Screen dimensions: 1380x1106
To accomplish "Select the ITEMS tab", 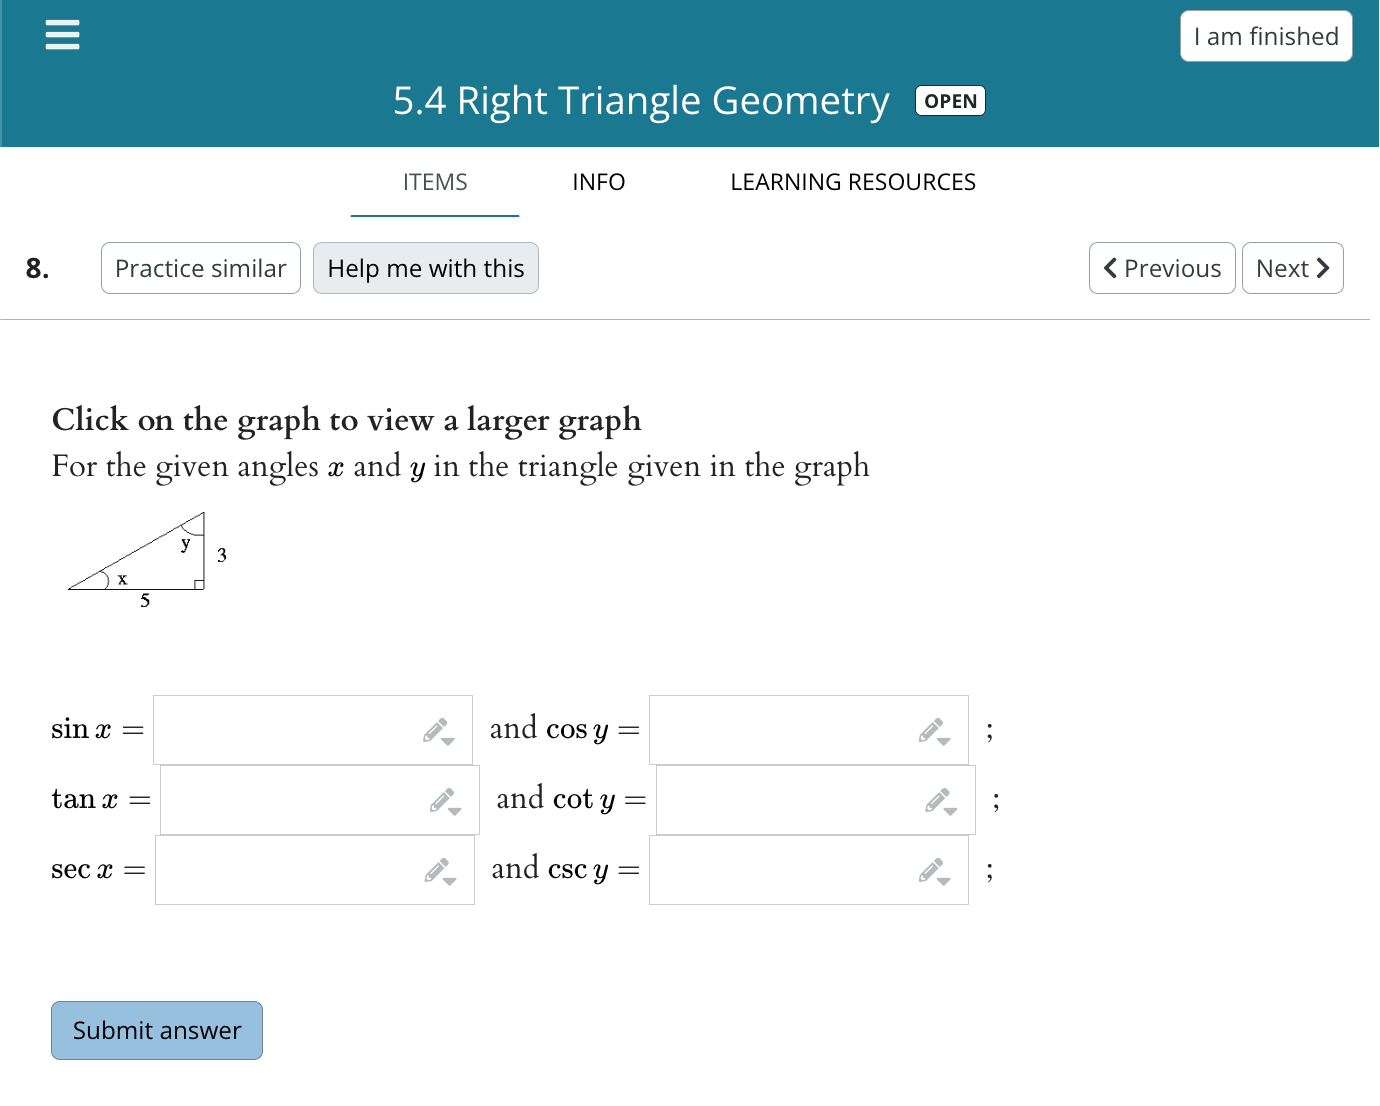I will click(x=434, y=182).
